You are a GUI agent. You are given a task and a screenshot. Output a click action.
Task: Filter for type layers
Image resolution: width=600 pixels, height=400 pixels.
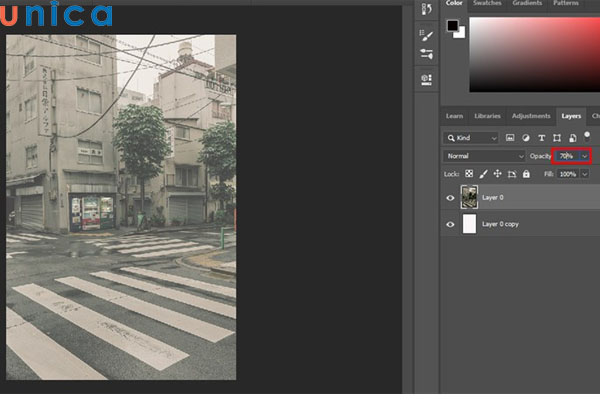tap(541, 138)
